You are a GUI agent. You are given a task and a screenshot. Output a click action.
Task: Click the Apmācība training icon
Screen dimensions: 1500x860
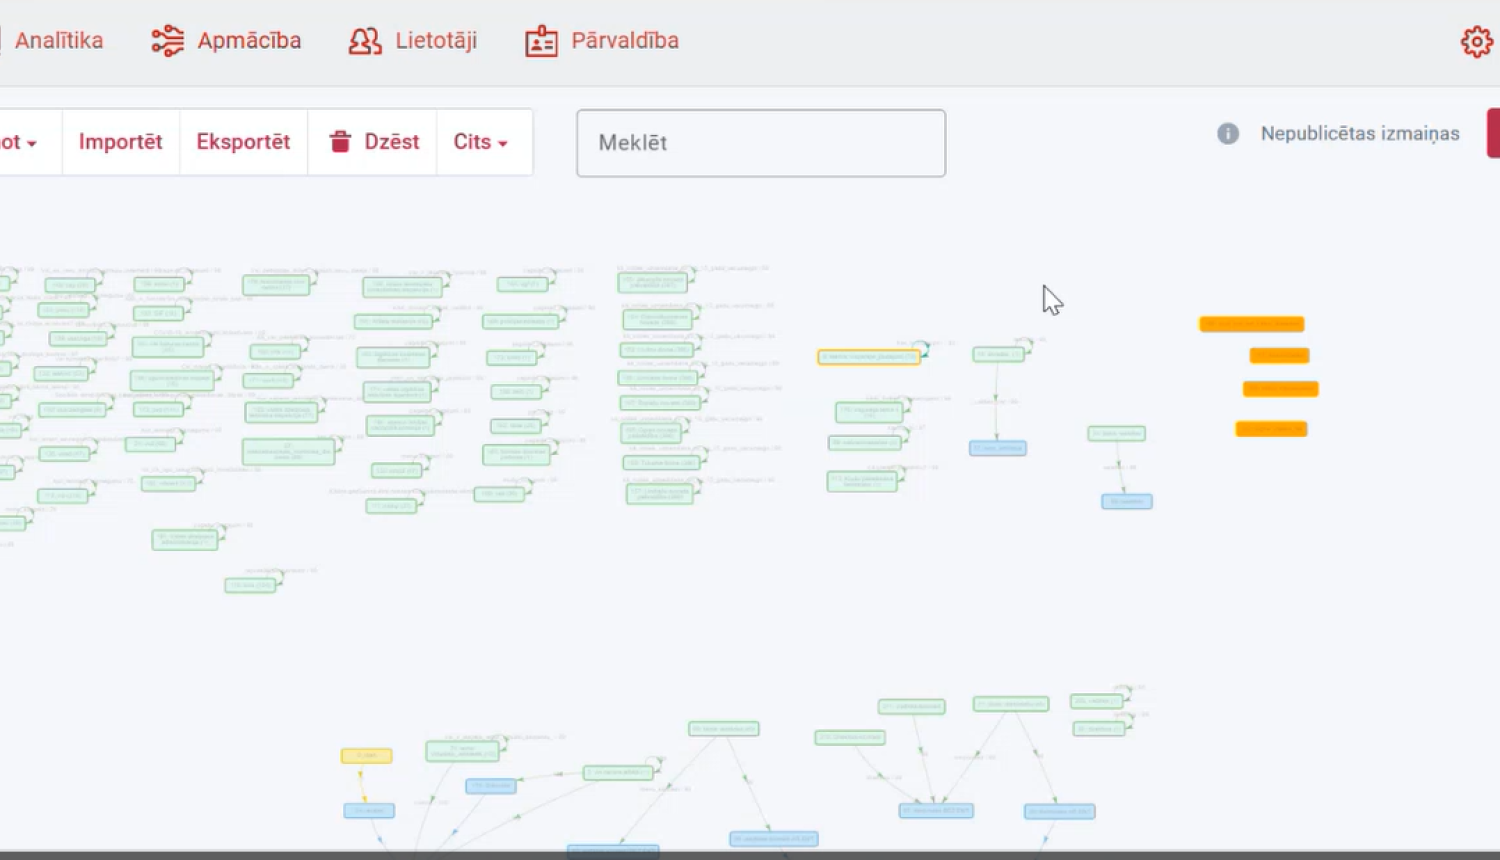pos(167,41)
